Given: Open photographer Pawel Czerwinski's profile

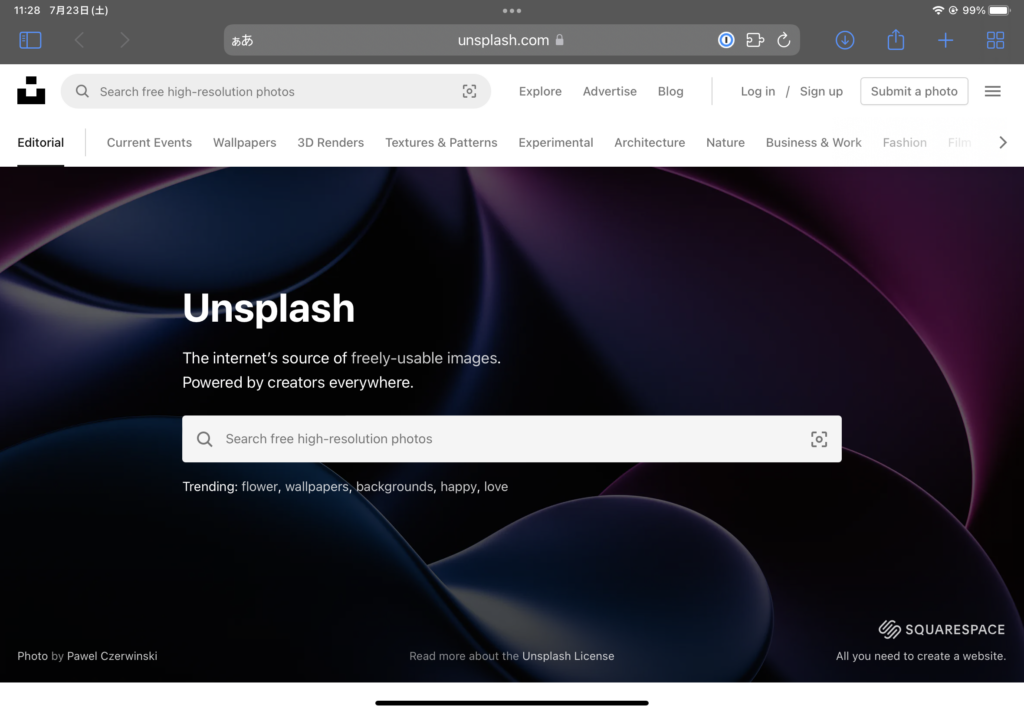Looking at the screenshot, I should (112, 656).
